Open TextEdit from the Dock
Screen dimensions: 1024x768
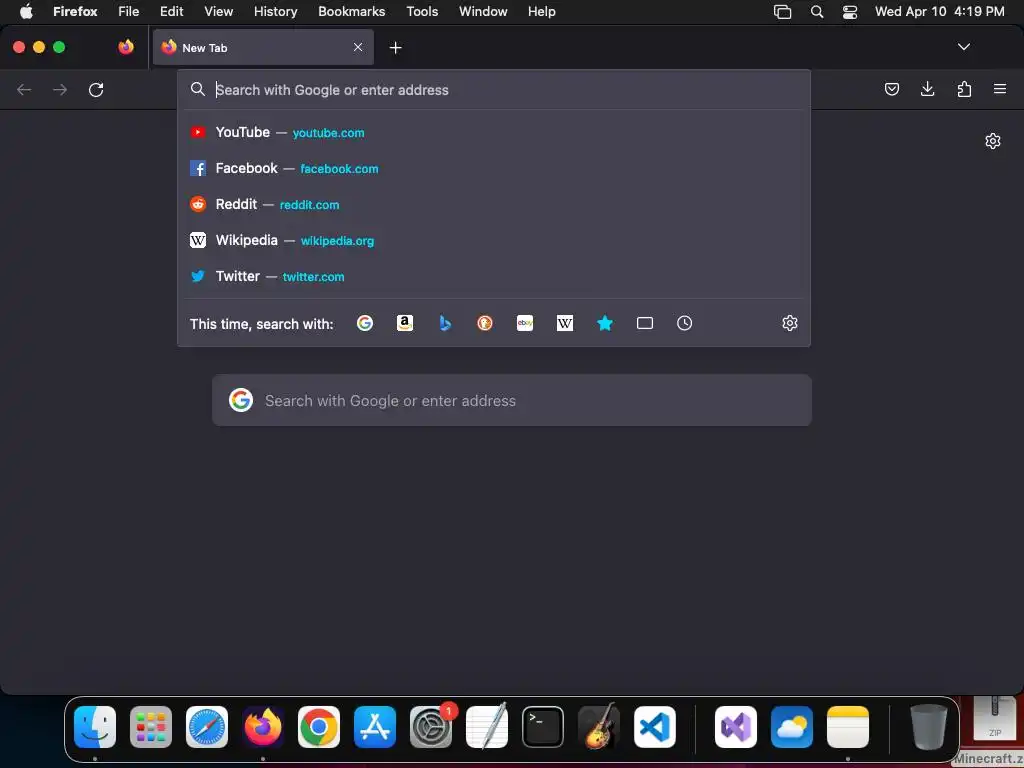tap(487, 726)
